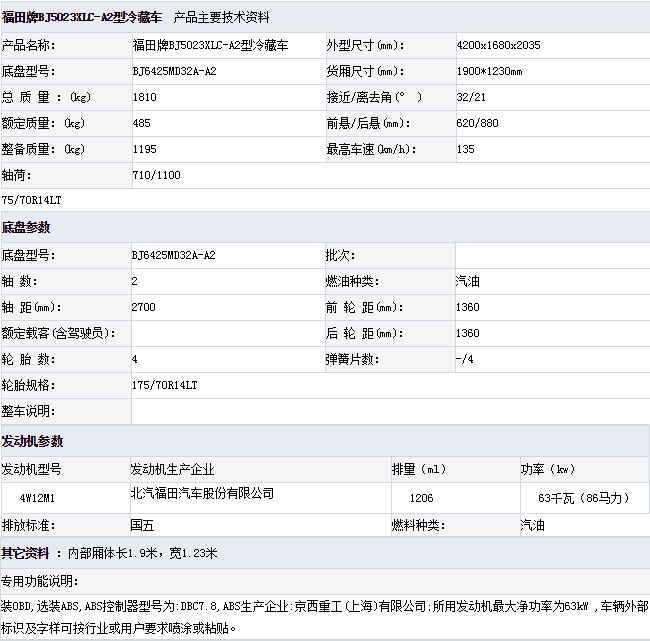
Task: Click approach/departure angle value 32/21
Action: (471, 97)
